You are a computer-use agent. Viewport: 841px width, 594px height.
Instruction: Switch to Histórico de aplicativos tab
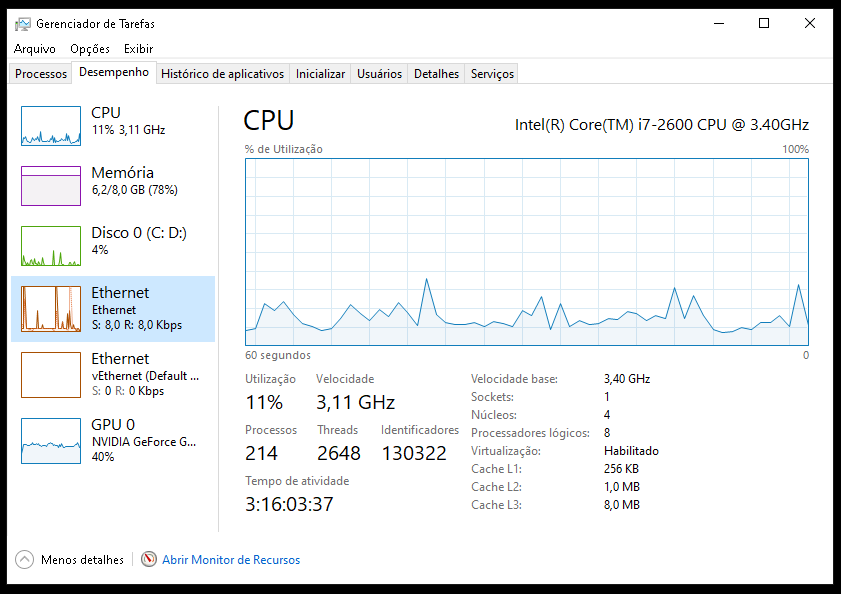point(223,74)
